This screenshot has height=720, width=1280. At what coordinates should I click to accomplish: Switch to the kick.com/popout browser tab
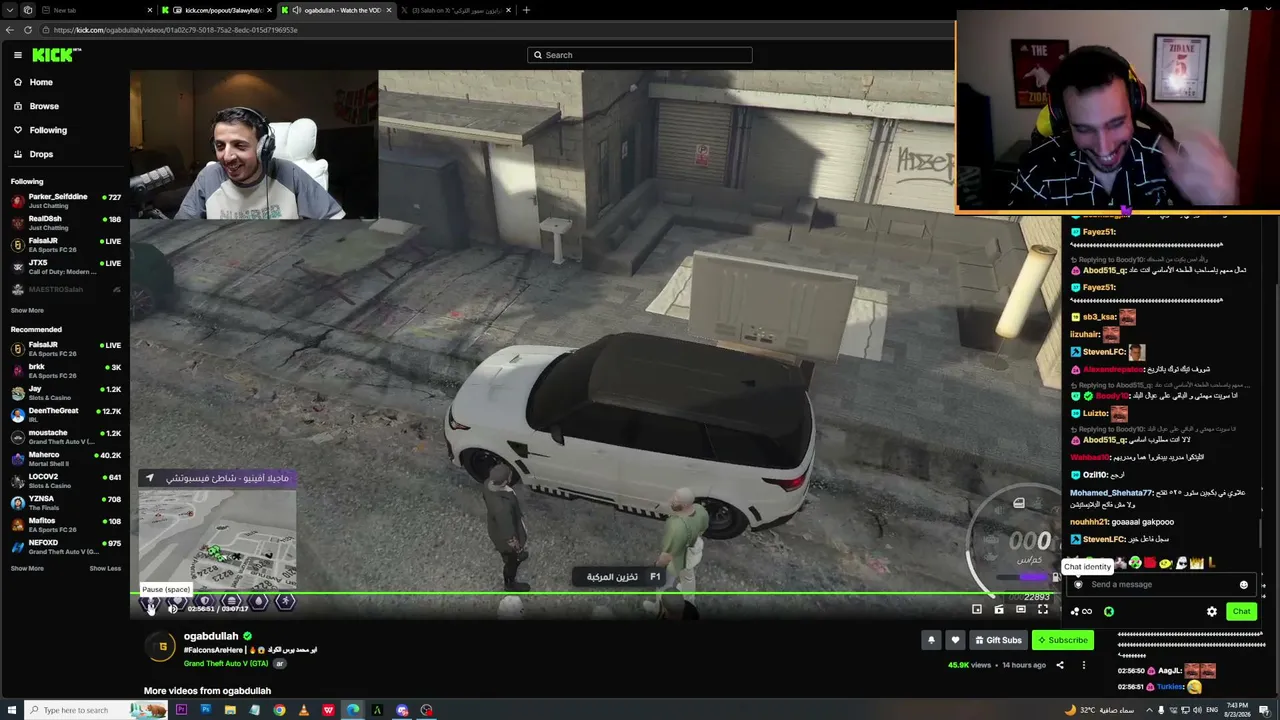pyautogui.click(x=217, y=10)
